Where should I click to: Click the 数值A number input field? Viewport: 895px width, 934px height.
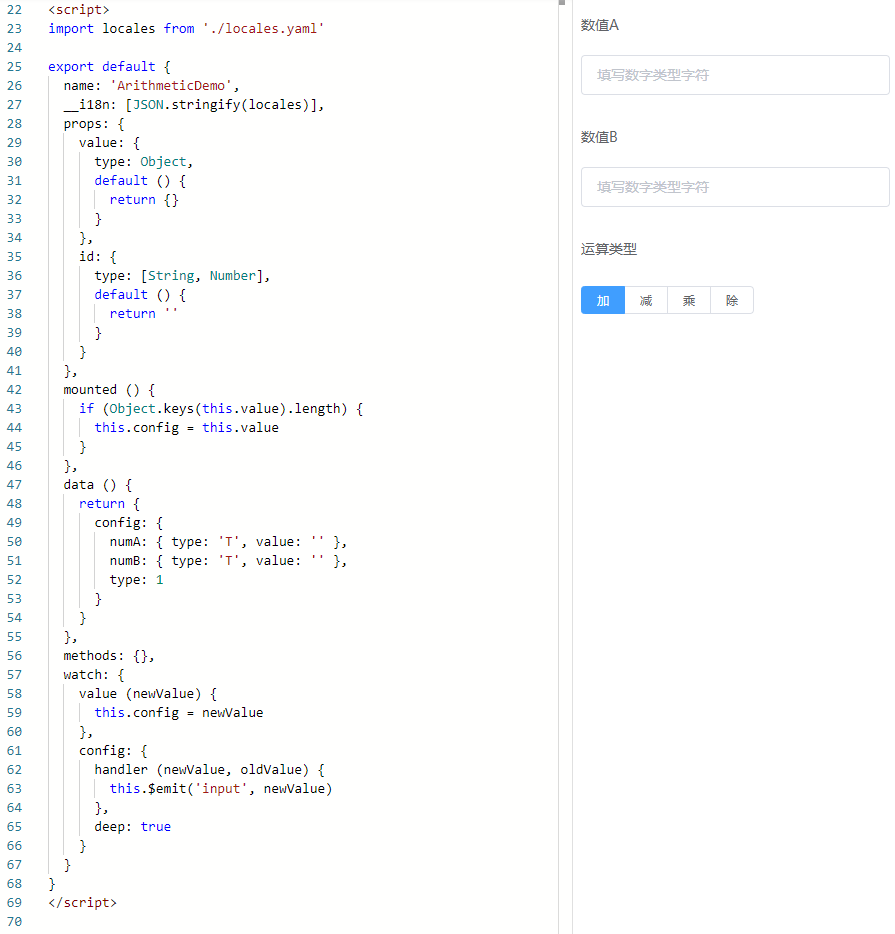coord(734,75)
